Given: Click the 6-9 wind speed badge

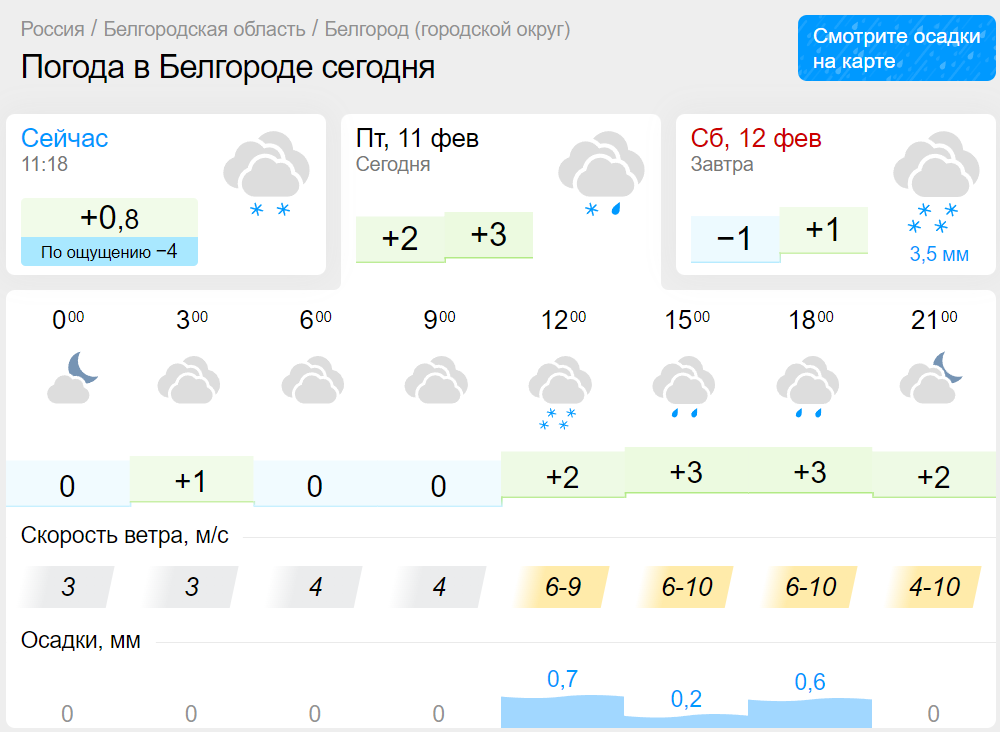Looking at the screenshot, I should pos(563,587).
